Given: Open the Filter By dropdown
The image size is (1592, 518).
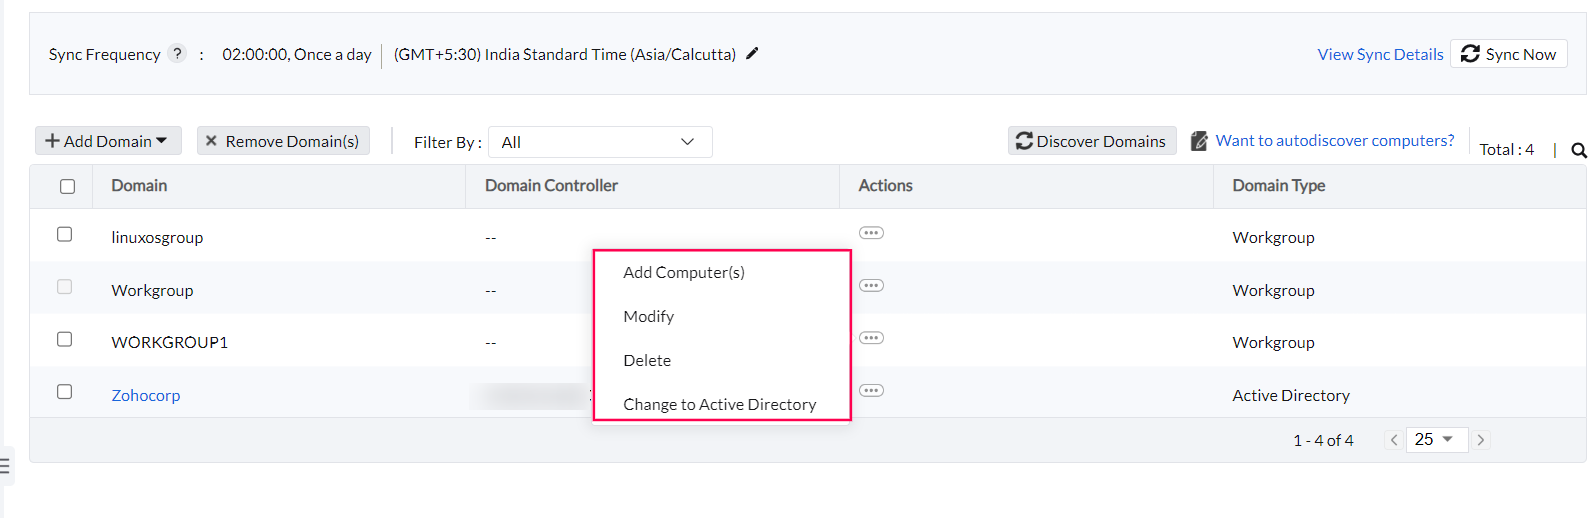Looking at the screenshot, I should tap(600, 142).
